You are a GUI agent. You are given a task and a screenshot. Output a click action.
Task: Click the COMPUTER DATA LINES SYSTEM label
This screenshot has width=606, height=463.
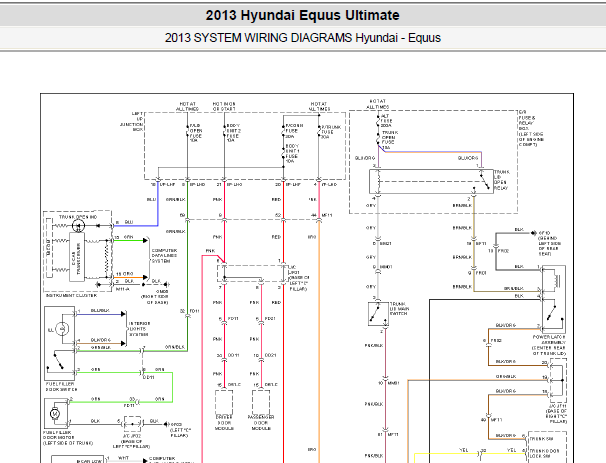coord(165,256)
